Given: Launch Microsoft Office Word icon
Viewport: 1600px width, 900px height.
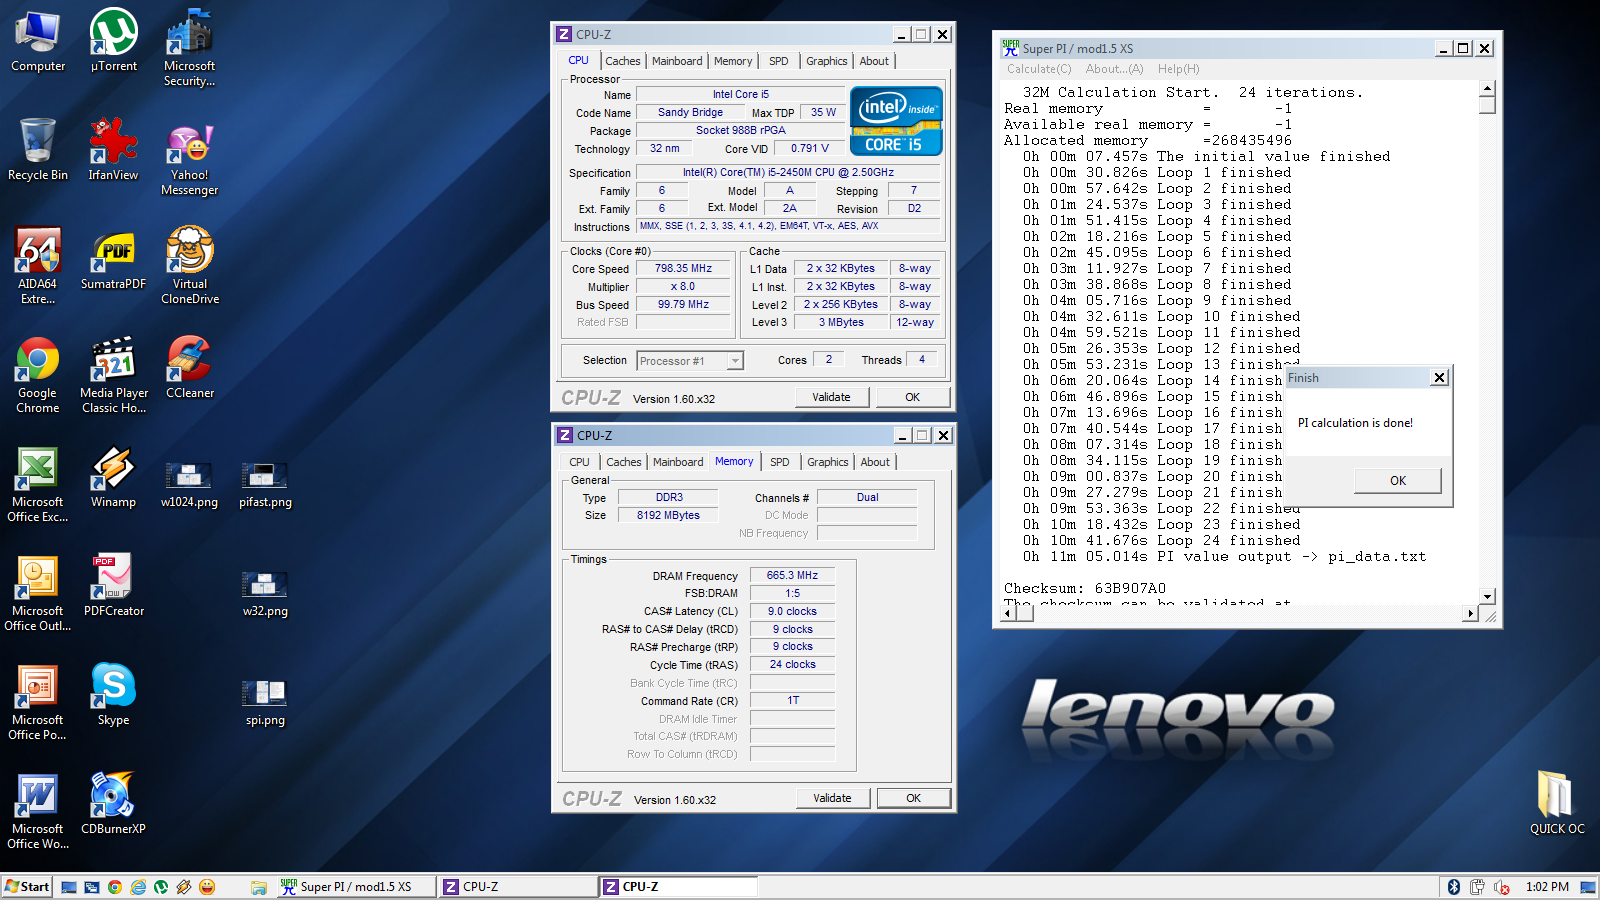Looking at the screenshot, I should click(x=38, y=811).
